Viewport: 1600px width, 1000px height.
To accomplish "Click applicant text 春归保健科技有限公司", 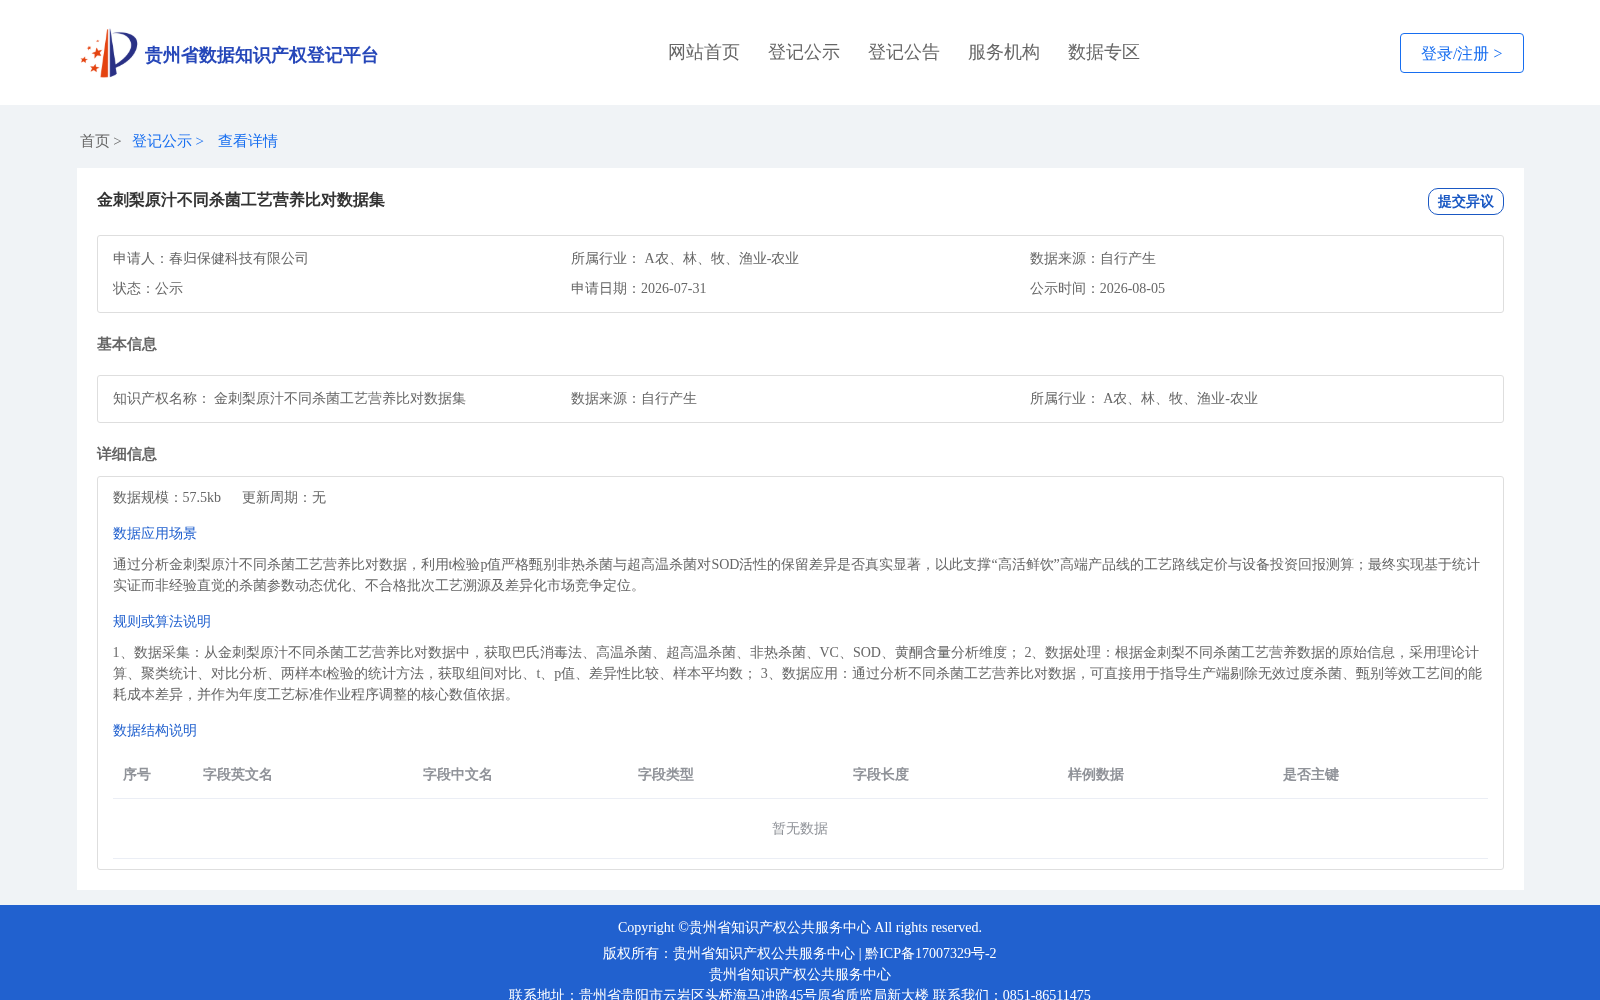I will (239, 258).
